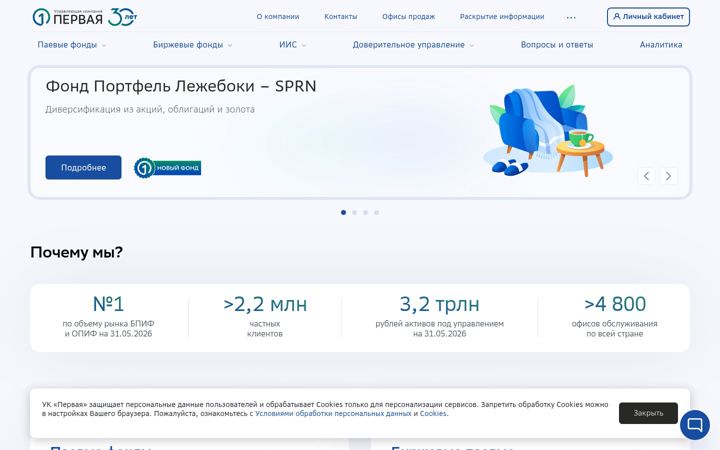Open the Cookies policy link
The image size is (720, 450).
coord(433,414)
